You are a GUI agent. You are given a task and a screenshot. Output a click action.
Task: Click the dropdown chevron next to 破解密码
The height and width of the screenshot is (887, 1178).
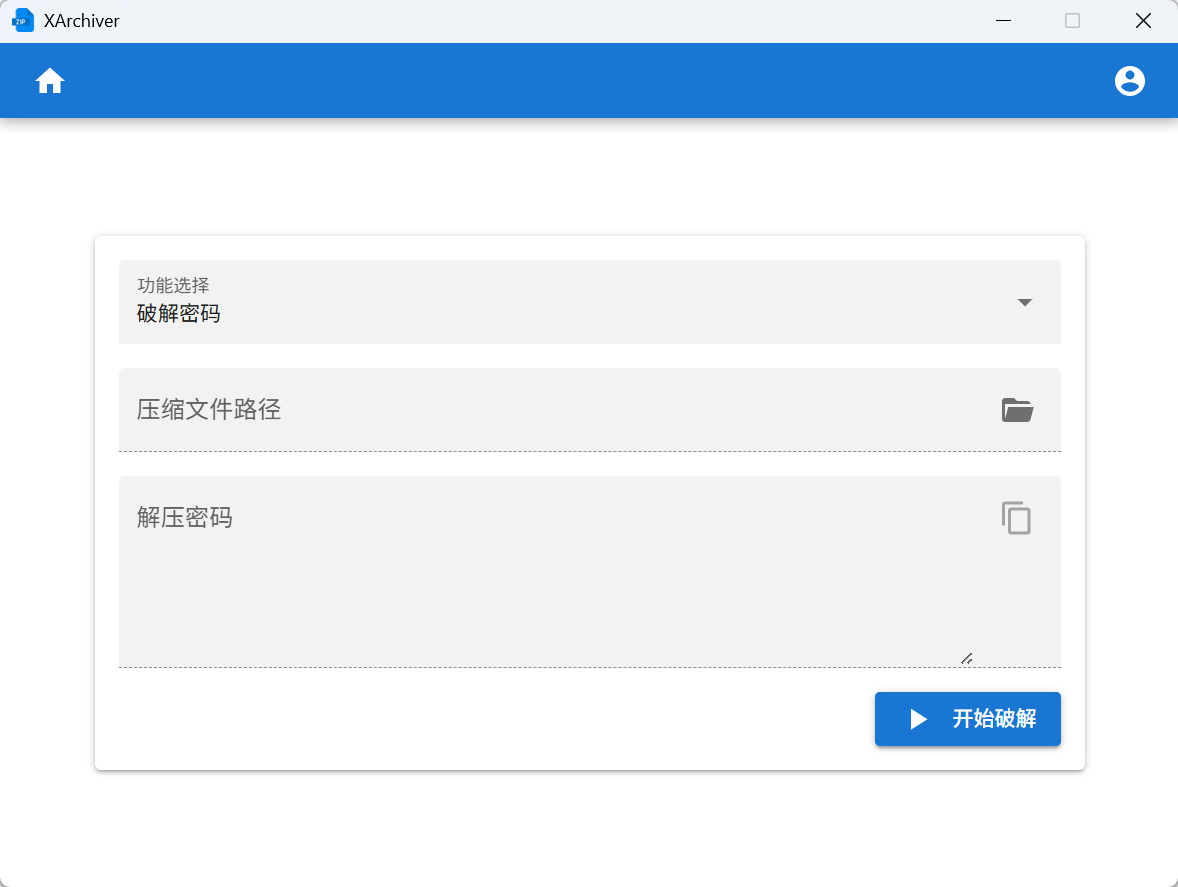click(x=1024, y=302)
